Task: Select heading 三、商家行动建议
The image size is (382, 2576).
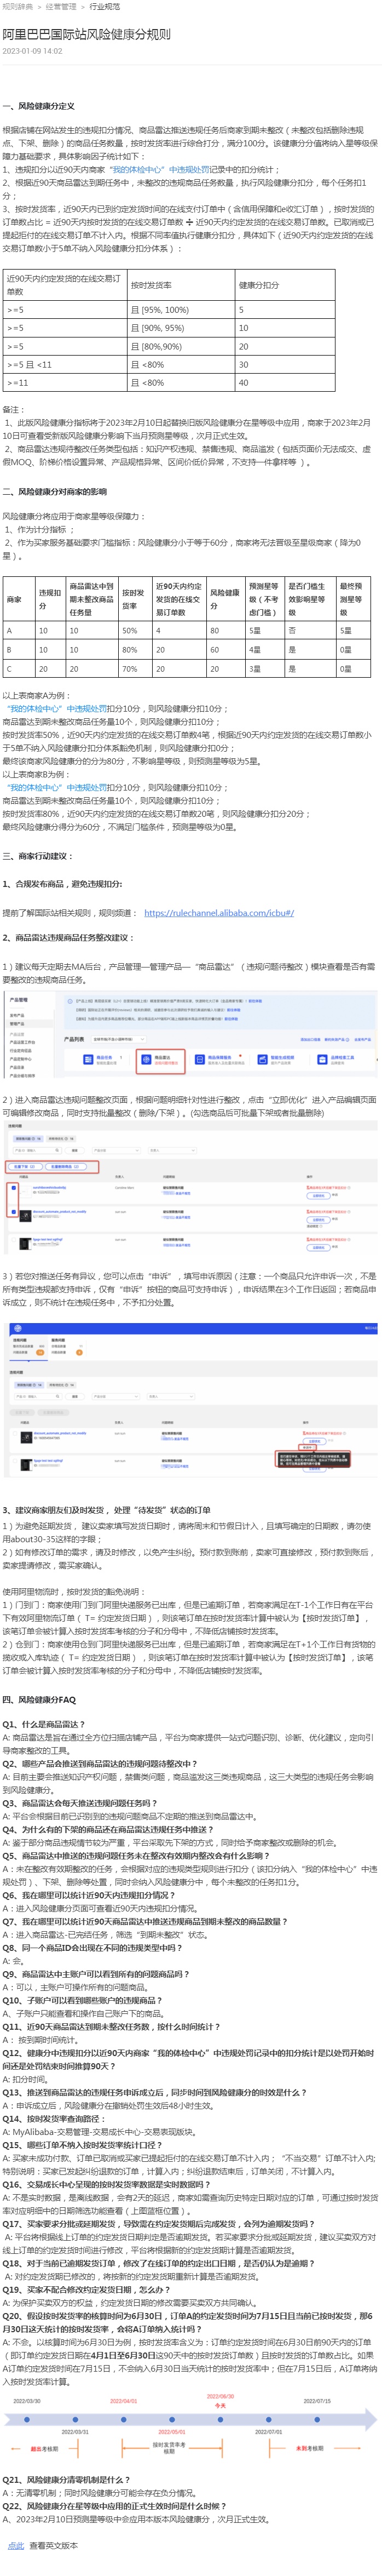Action: [x=38, y=856]
